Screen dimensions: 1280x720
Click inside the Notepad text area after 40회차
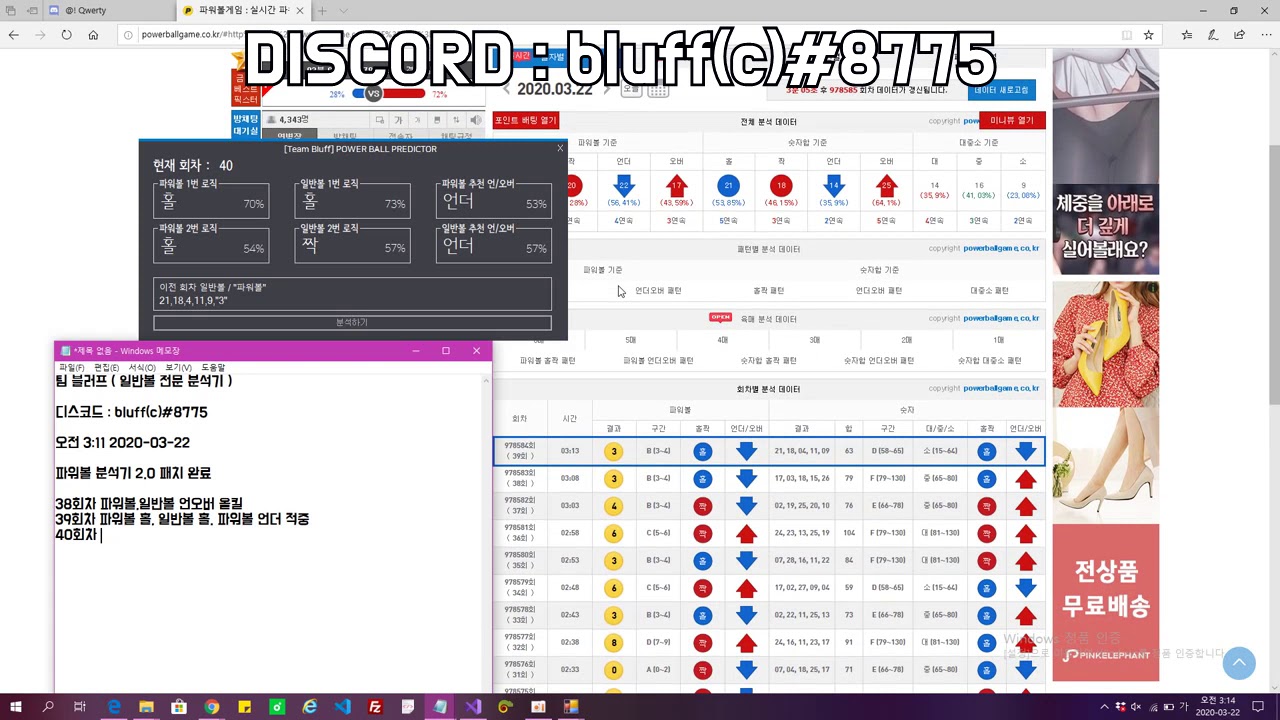[102, 535]
